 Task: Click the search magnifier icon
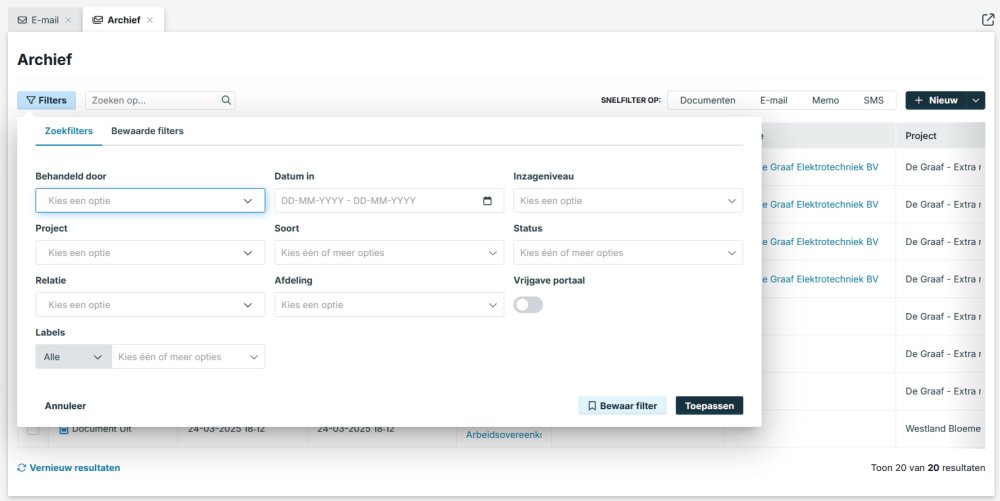click(226, 100)
